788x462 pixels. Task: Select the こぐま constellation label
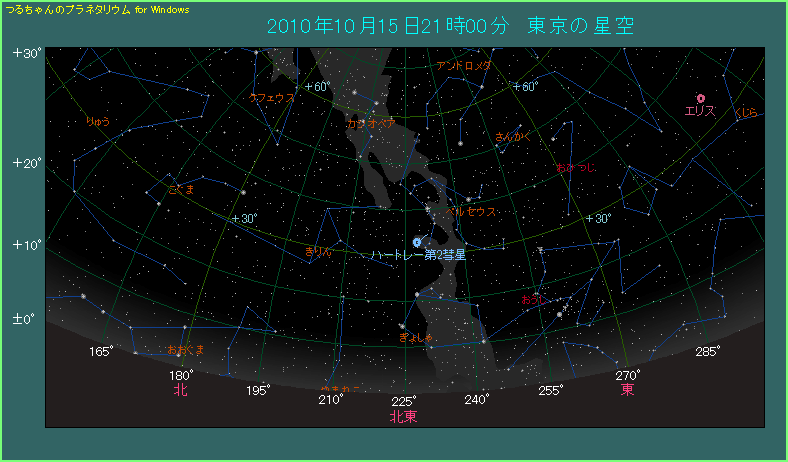point(182,189)
